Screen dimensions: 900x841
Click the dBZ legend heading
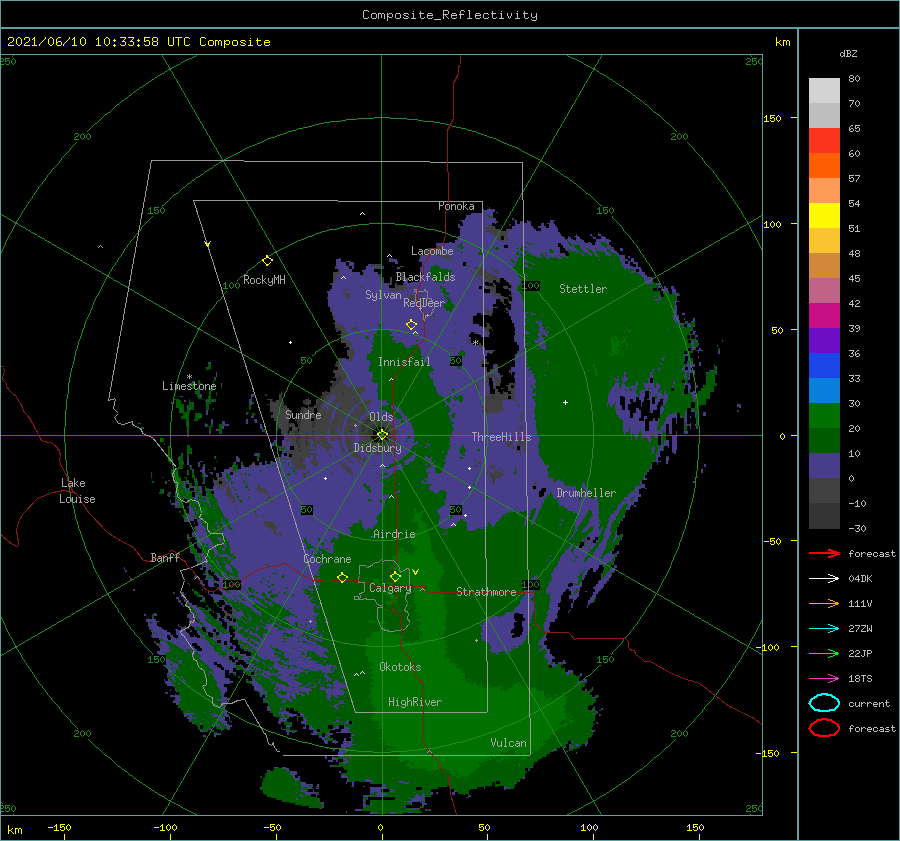(848, 54)
